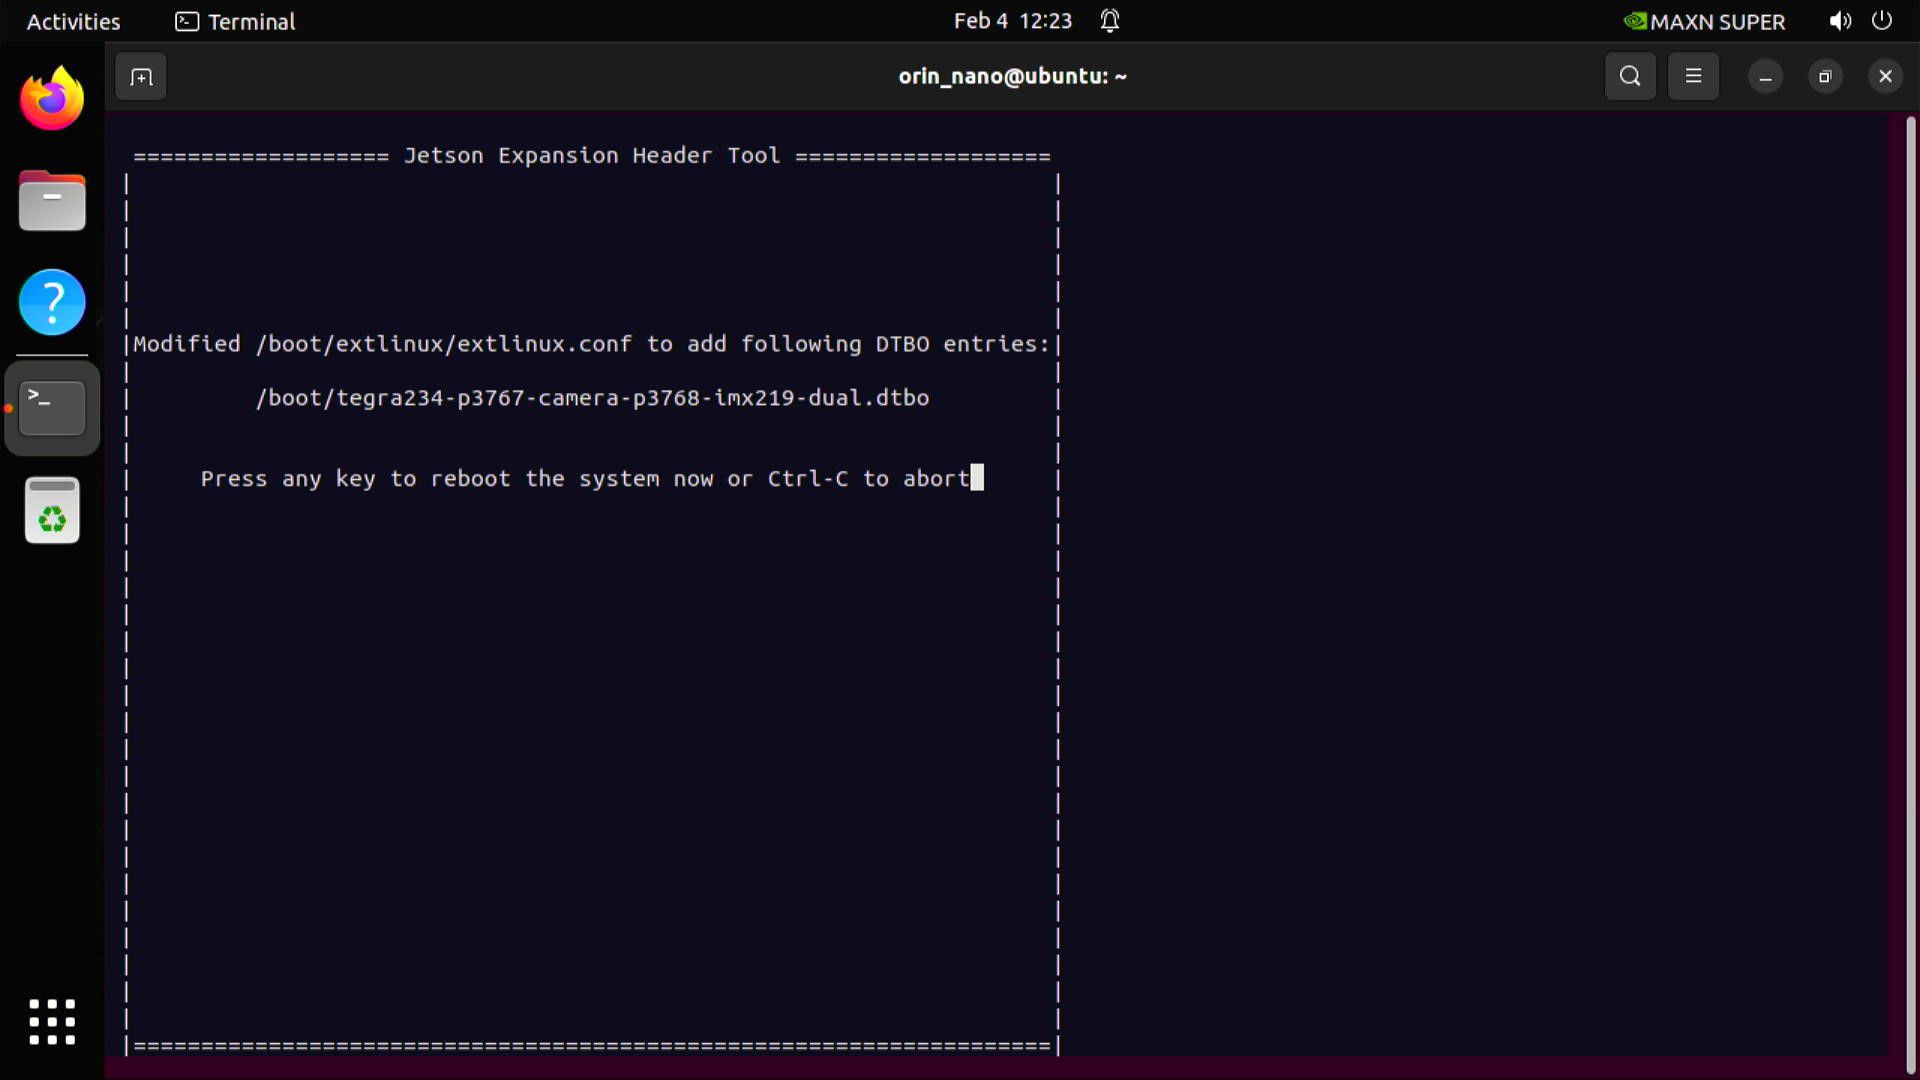The height and width of the screenshot is (1080, 1920).
Task: Open Firefox from the dock
Action: pos(51,97)
